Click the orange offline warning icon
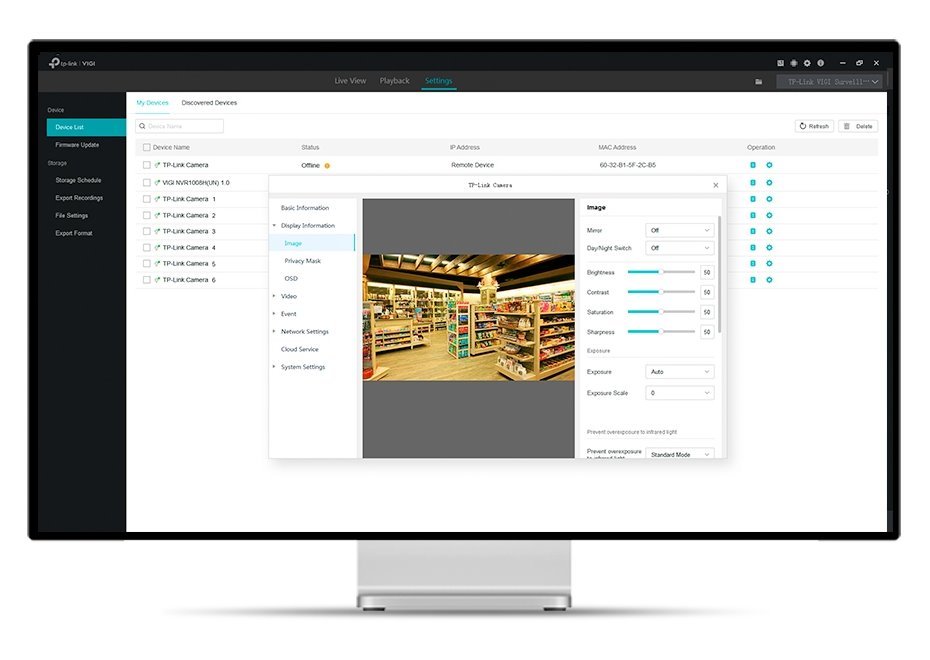The image size is (930, 660). pos(327,165)
